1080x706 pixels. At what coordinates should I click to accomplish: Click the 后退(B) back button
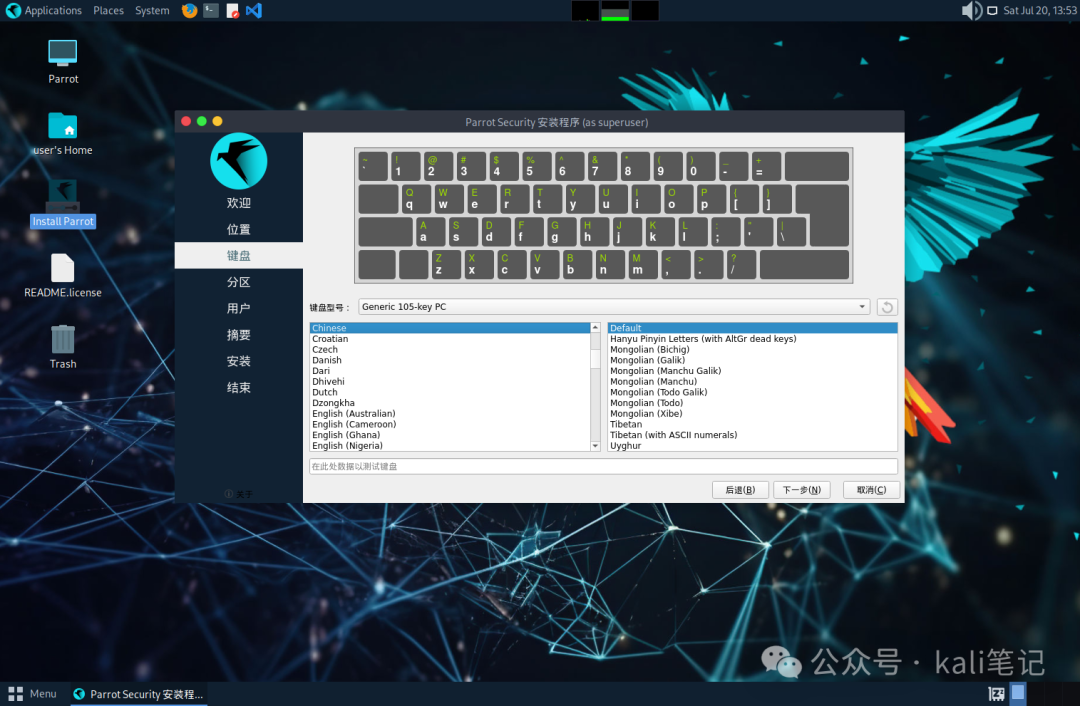[740, 490]
